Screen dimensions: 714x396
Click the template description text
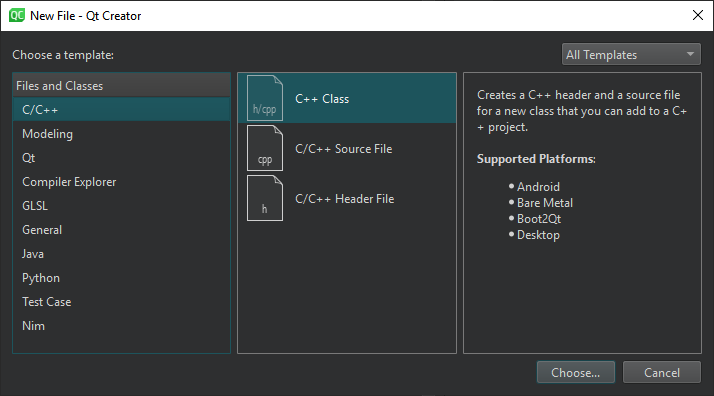click(x=581, y=111)
